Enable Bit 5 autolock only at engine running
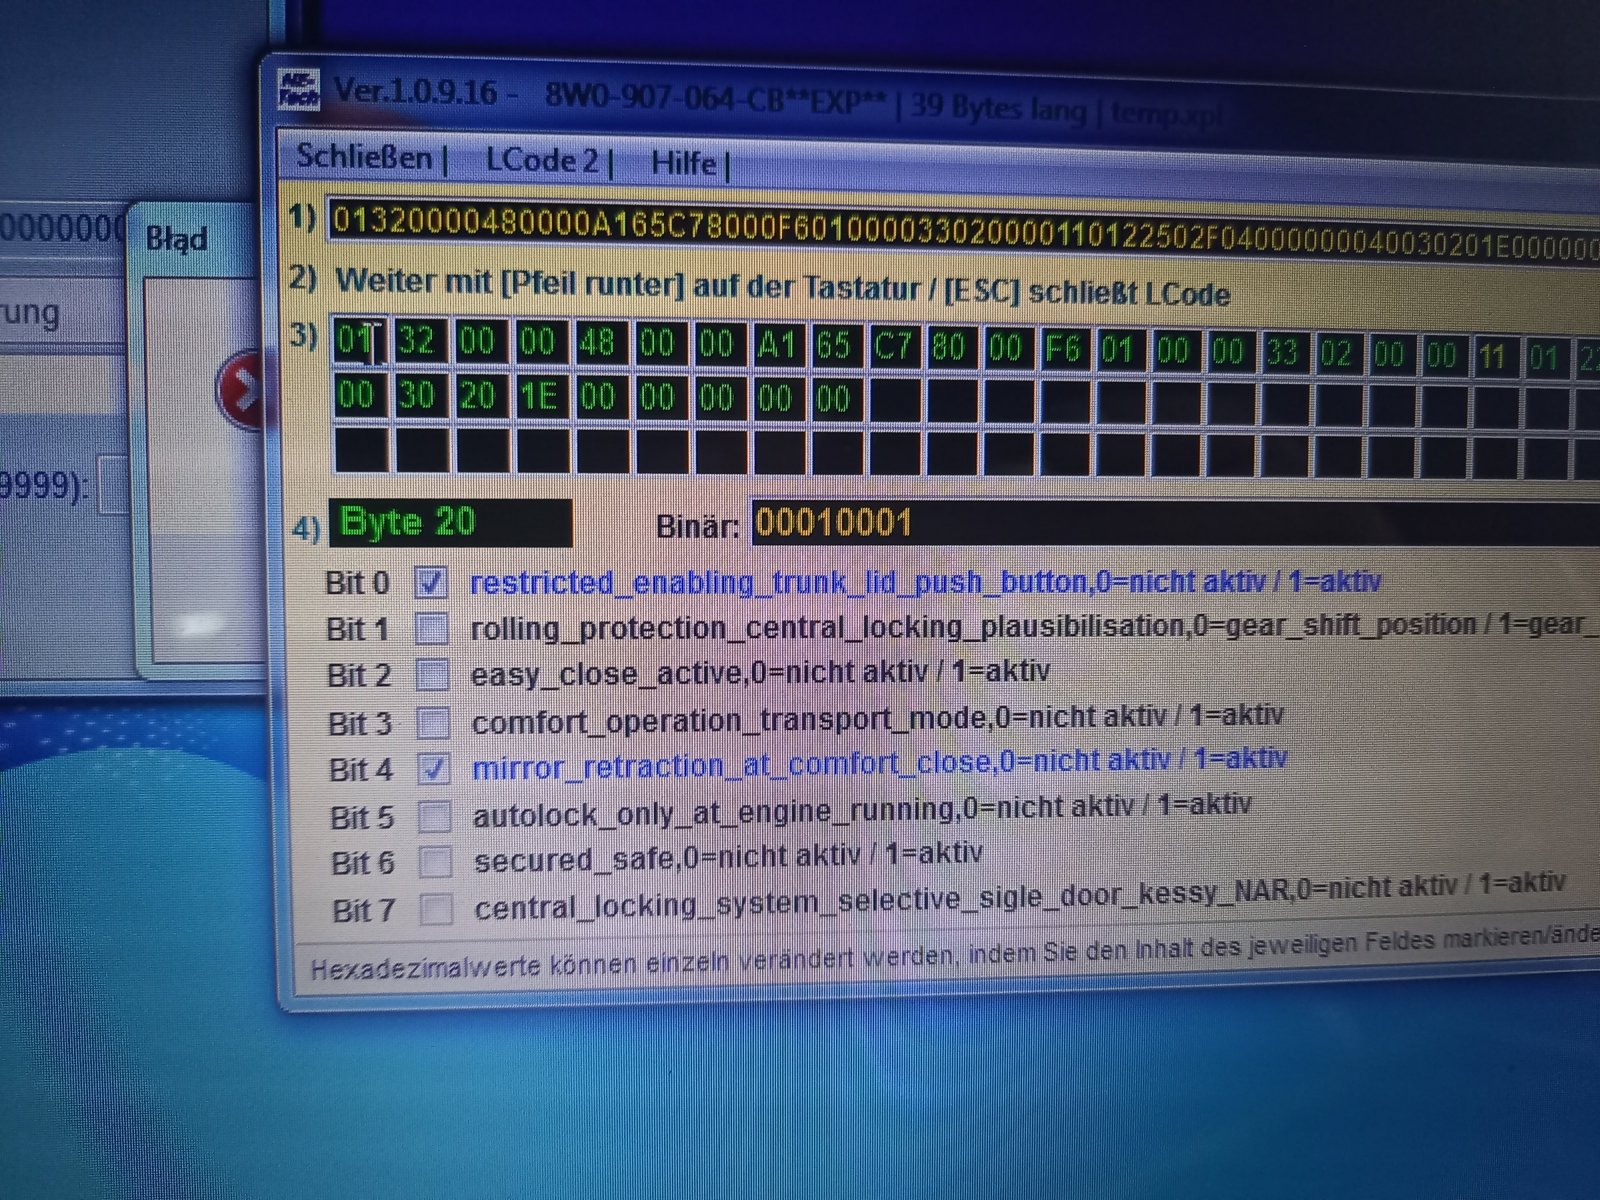Viewport: 1600px width, 1200px height. 434,816
